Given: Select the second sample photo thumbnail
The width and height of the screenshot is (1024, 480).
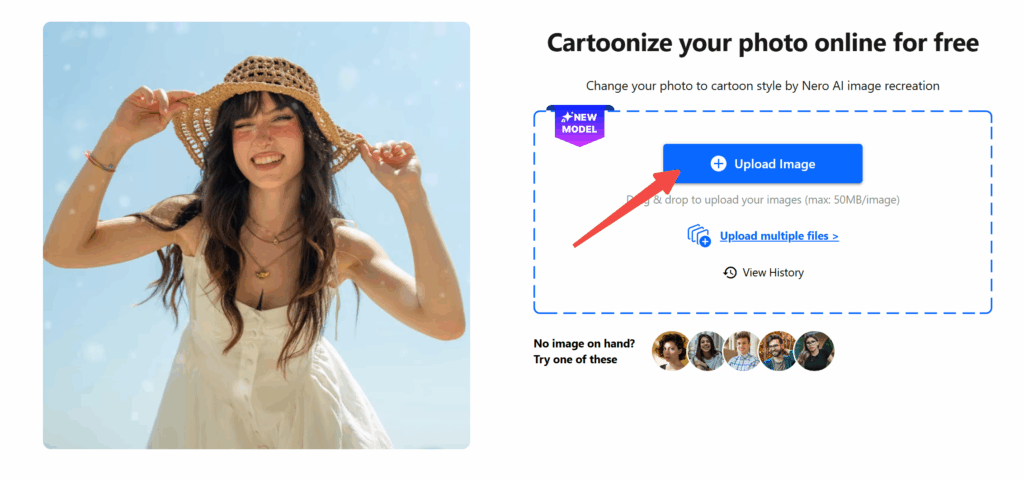Looking at the screenshot, I should [707, 351].
